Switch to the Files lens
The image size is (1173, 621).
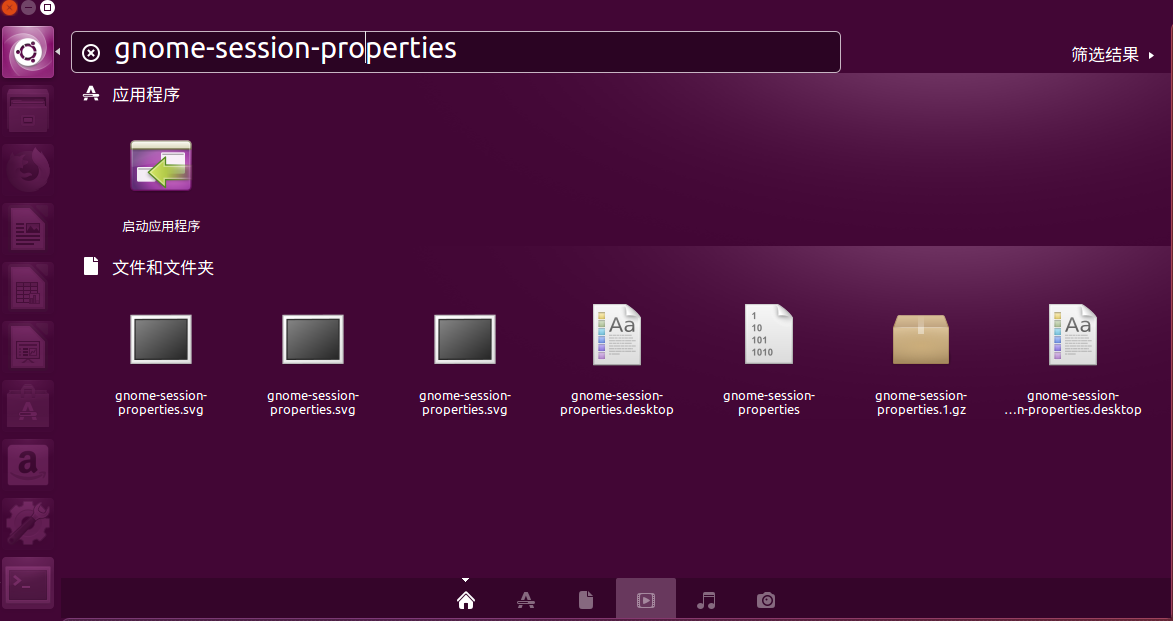[586, 600]
